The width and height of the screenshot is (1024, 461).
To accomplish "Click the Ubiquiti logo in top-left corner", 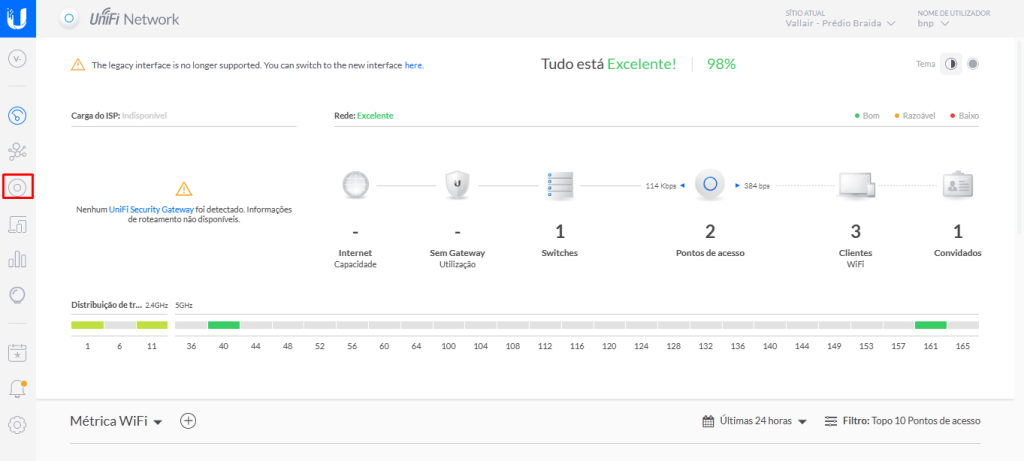I will tap(18, 18).
